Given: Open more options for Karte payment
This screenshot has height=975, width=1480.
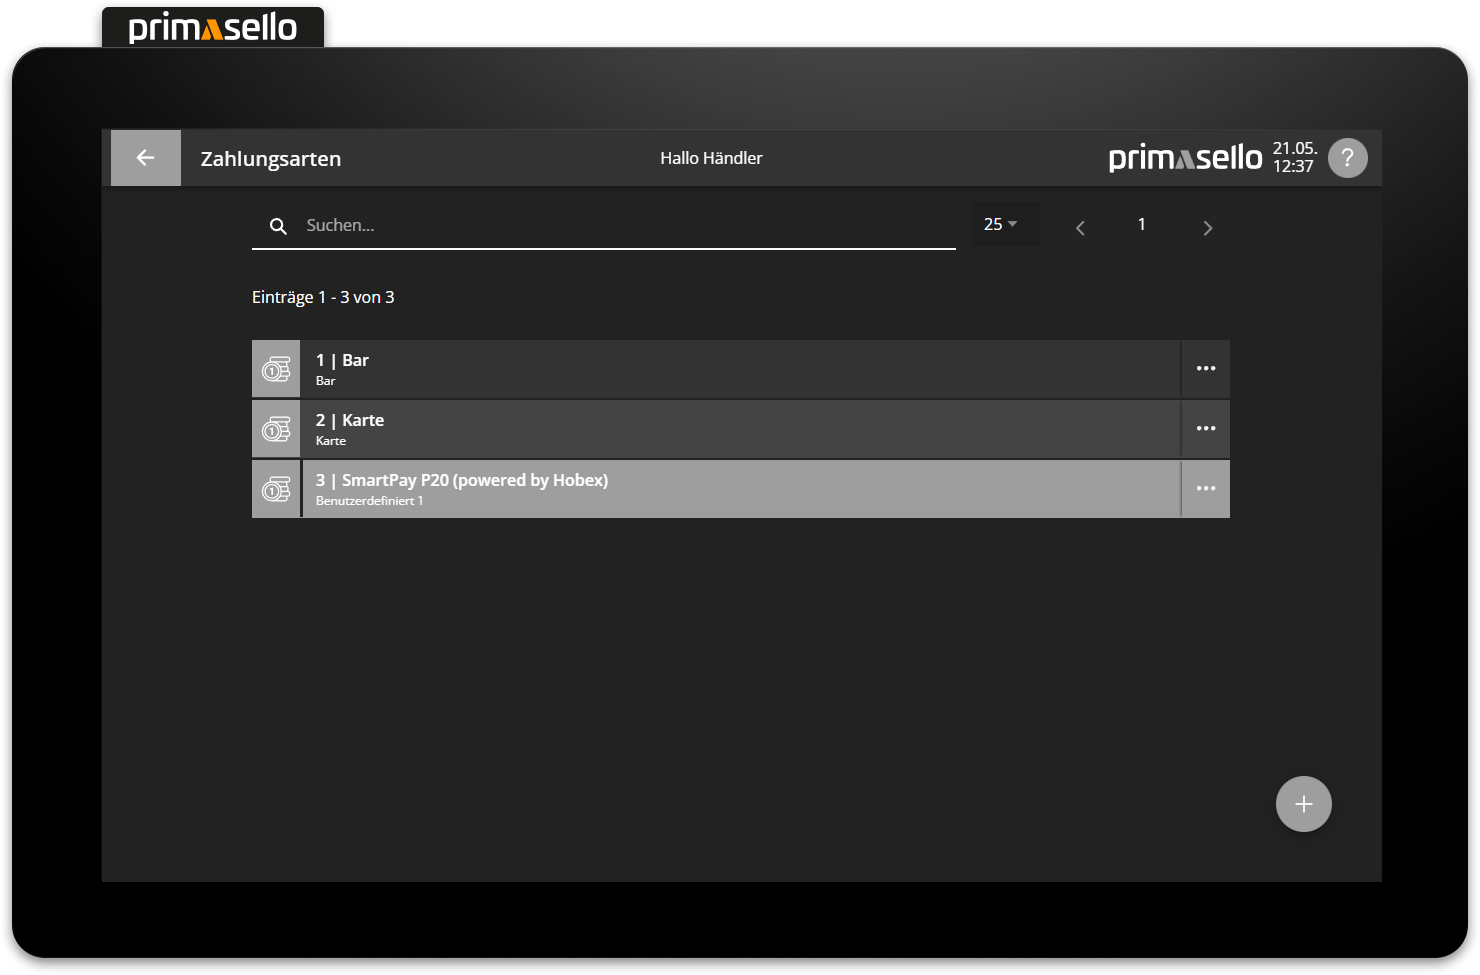Looking at the screenshot, I should point(1206,429).
